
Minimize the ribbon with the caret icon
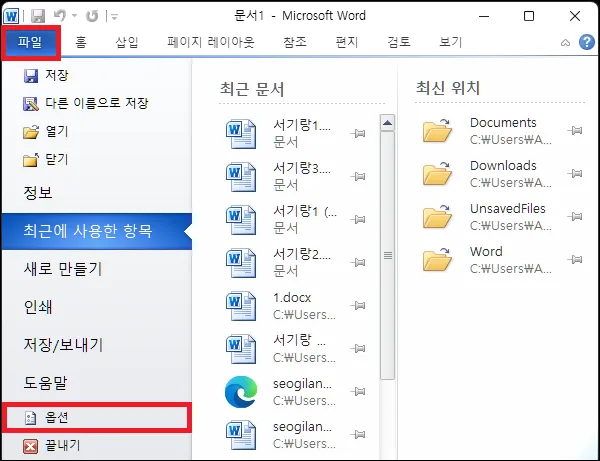565,42
